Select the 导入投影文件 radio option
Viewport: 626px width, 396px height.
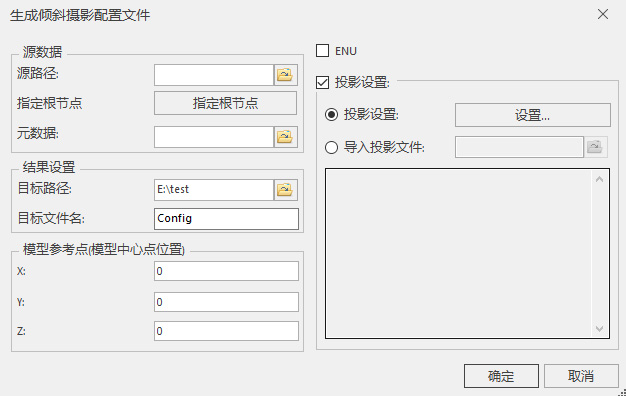pyautogui.click(x=331, y=147)
